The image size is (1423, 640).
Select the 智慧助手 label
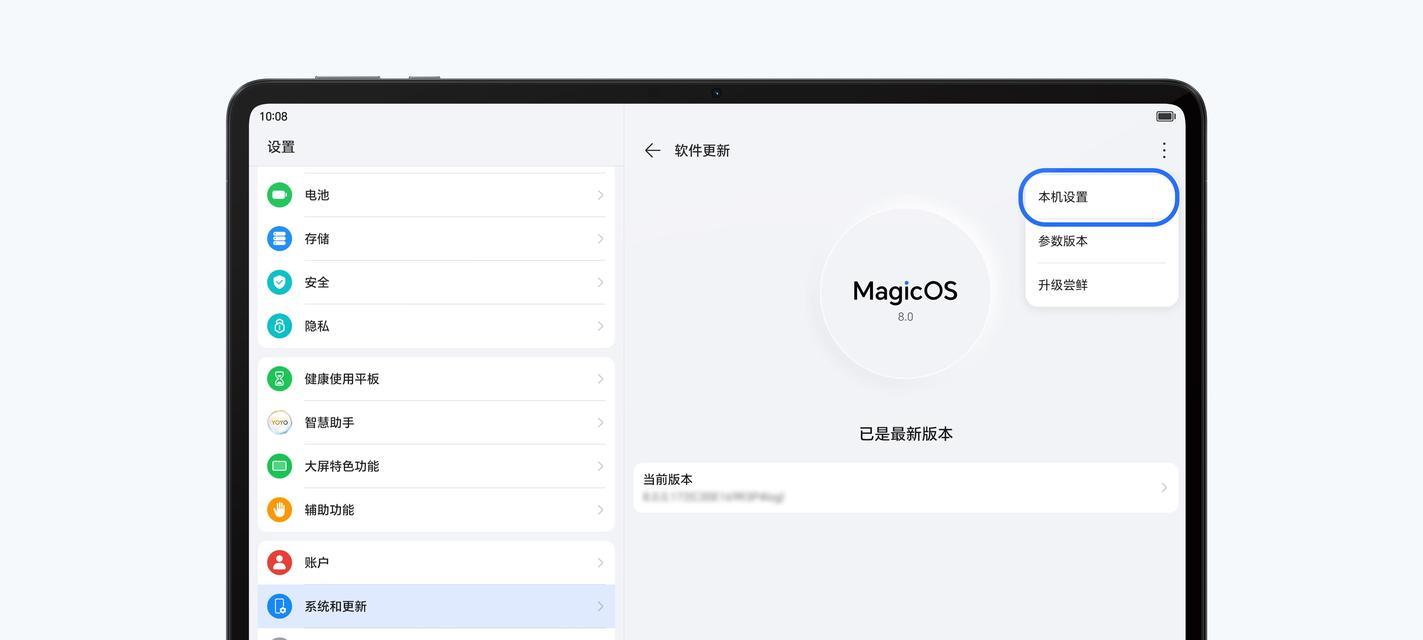(330, 422)
